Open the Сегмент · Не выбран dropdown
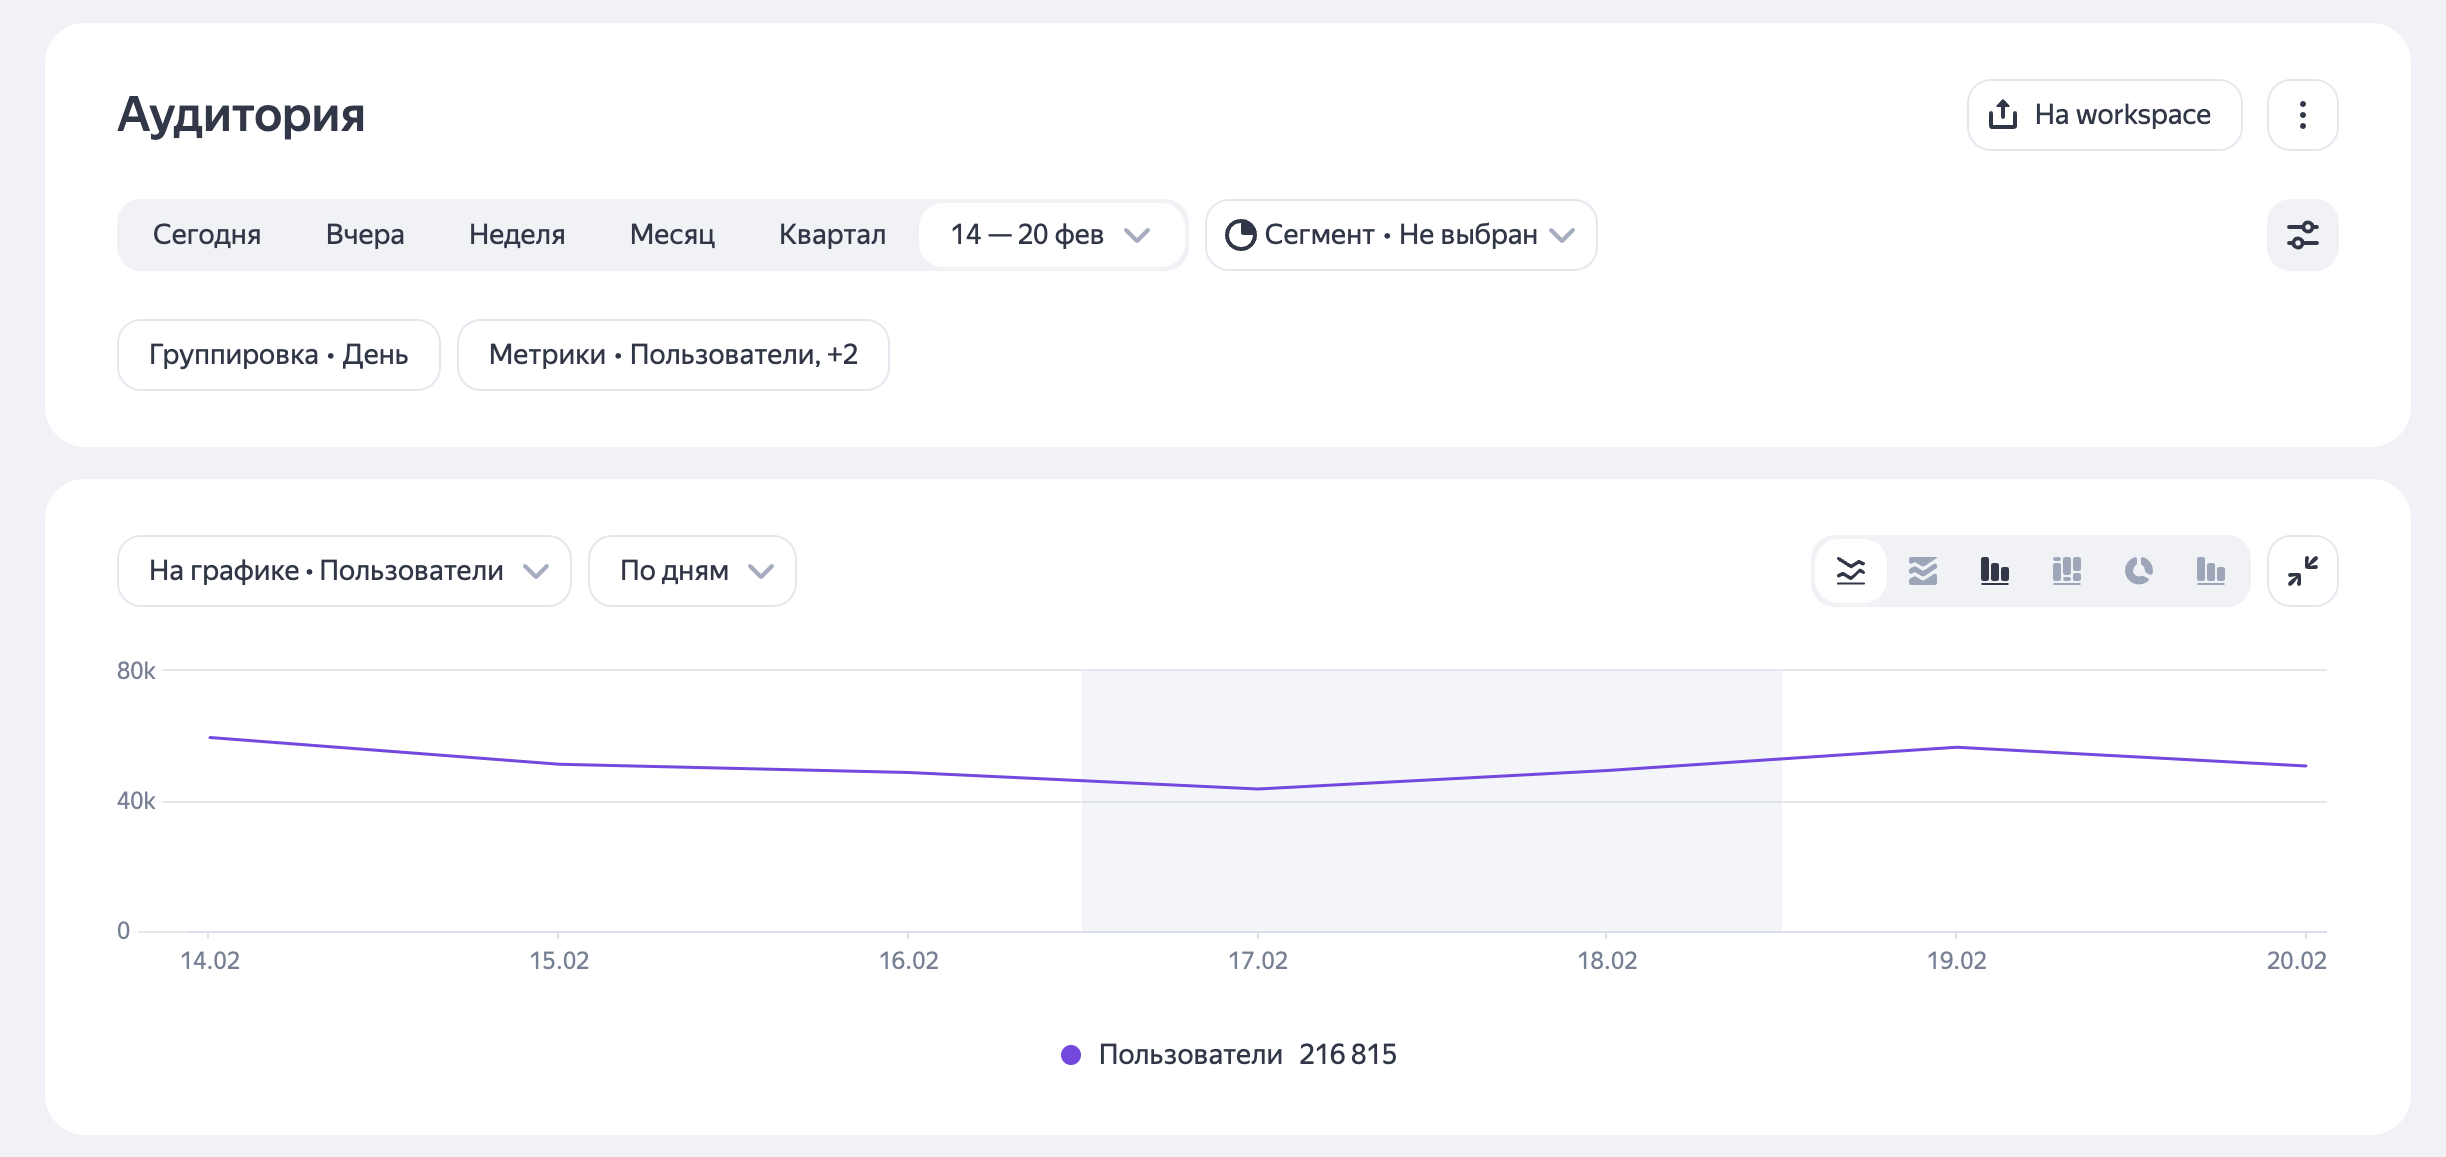Screen dimensions: 2446x1157 [1400, 235]
